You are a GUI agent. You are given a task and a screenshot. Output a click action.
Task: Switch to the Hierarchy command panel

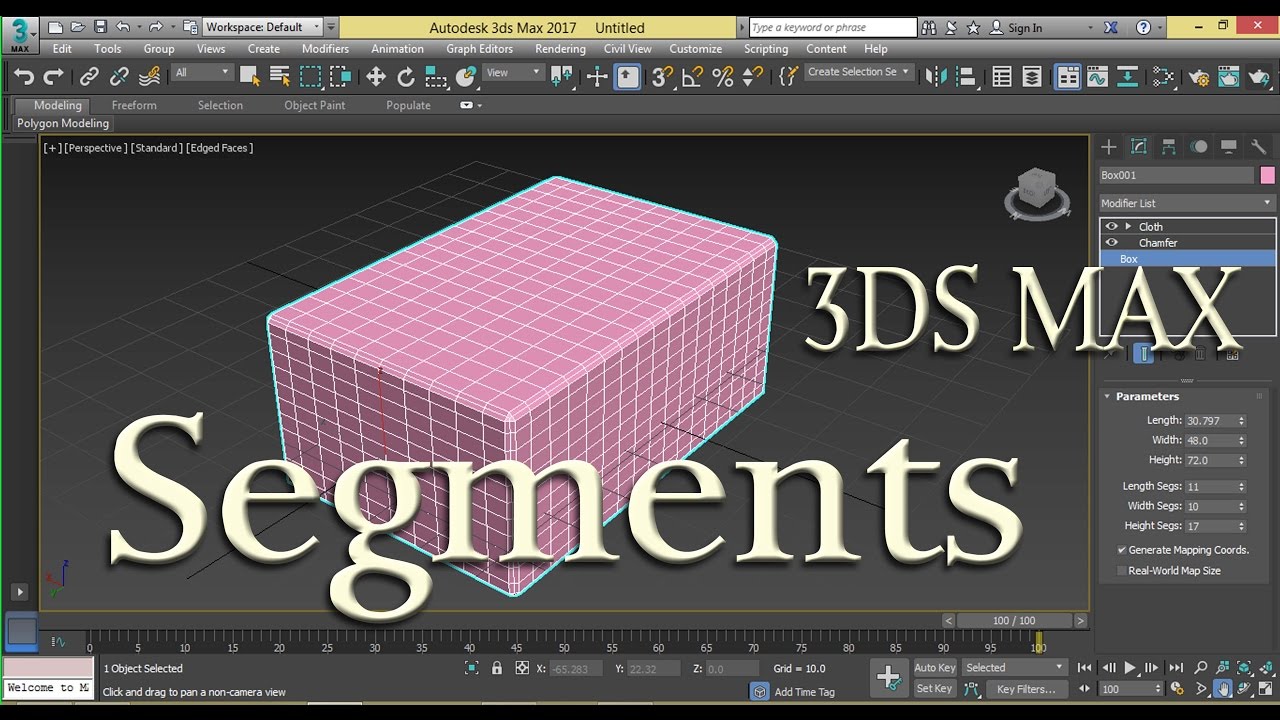(x=1168, y=147)
